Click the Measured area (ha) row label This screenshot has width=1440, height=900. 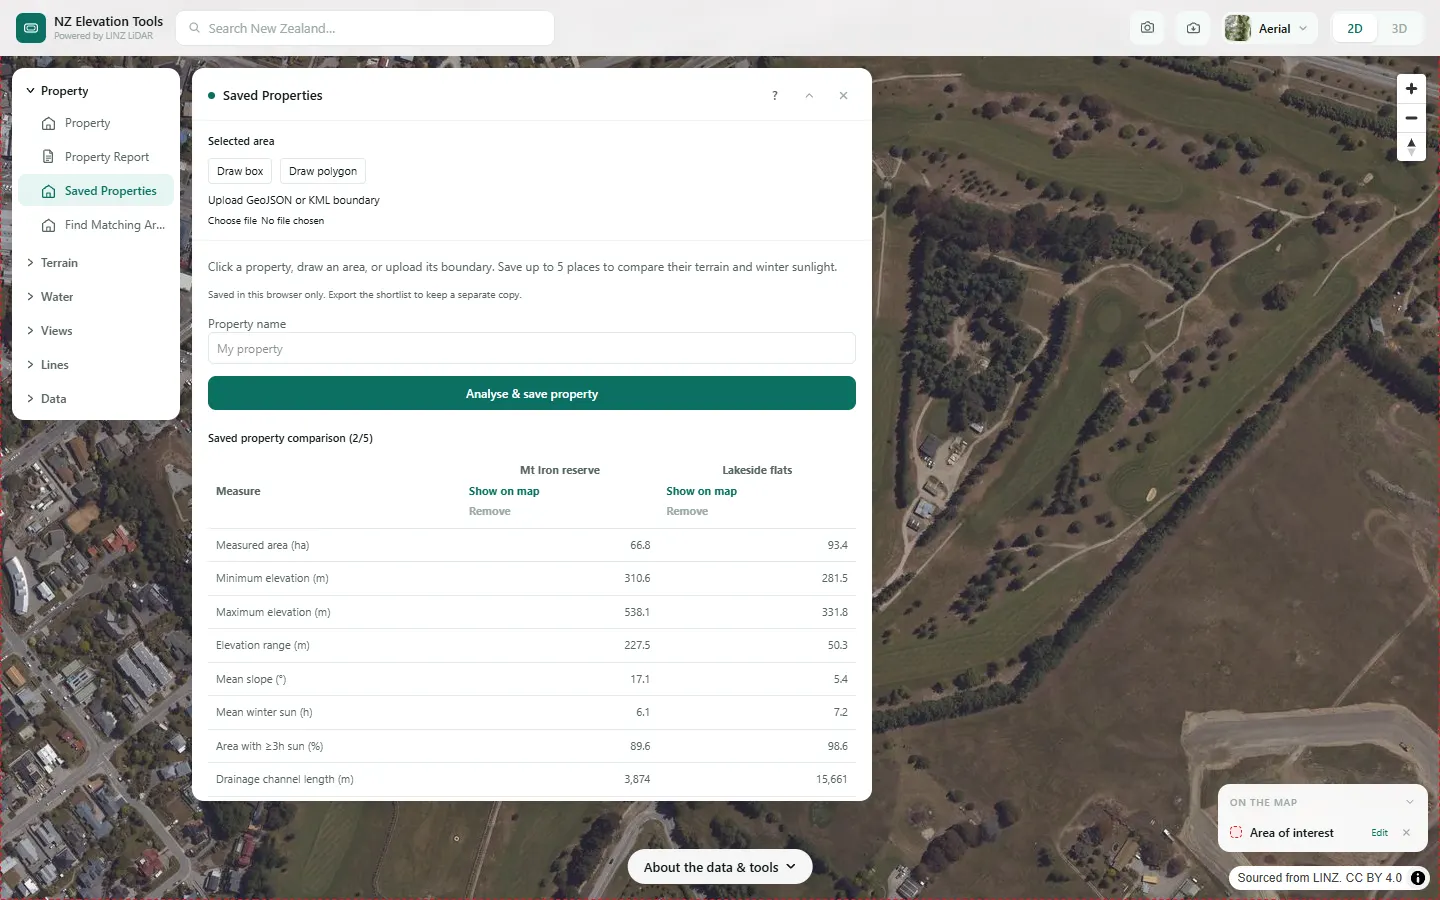pos(262,545)
